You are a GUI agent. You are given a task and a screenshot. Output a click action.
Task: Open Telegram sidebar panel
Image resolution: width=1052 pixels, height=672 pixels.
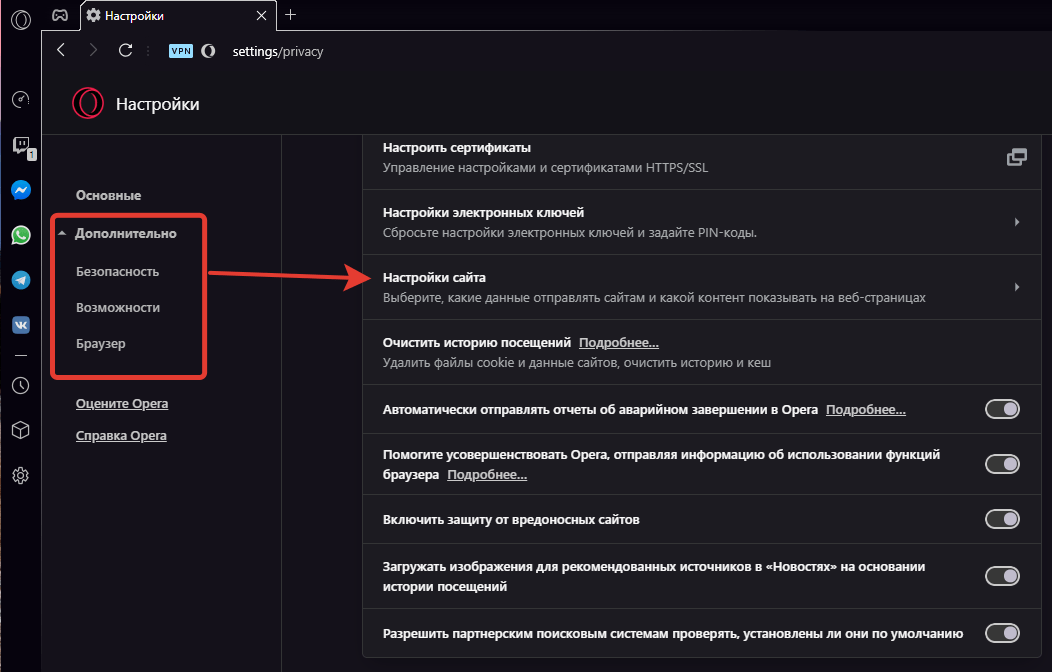pos(20,280)
